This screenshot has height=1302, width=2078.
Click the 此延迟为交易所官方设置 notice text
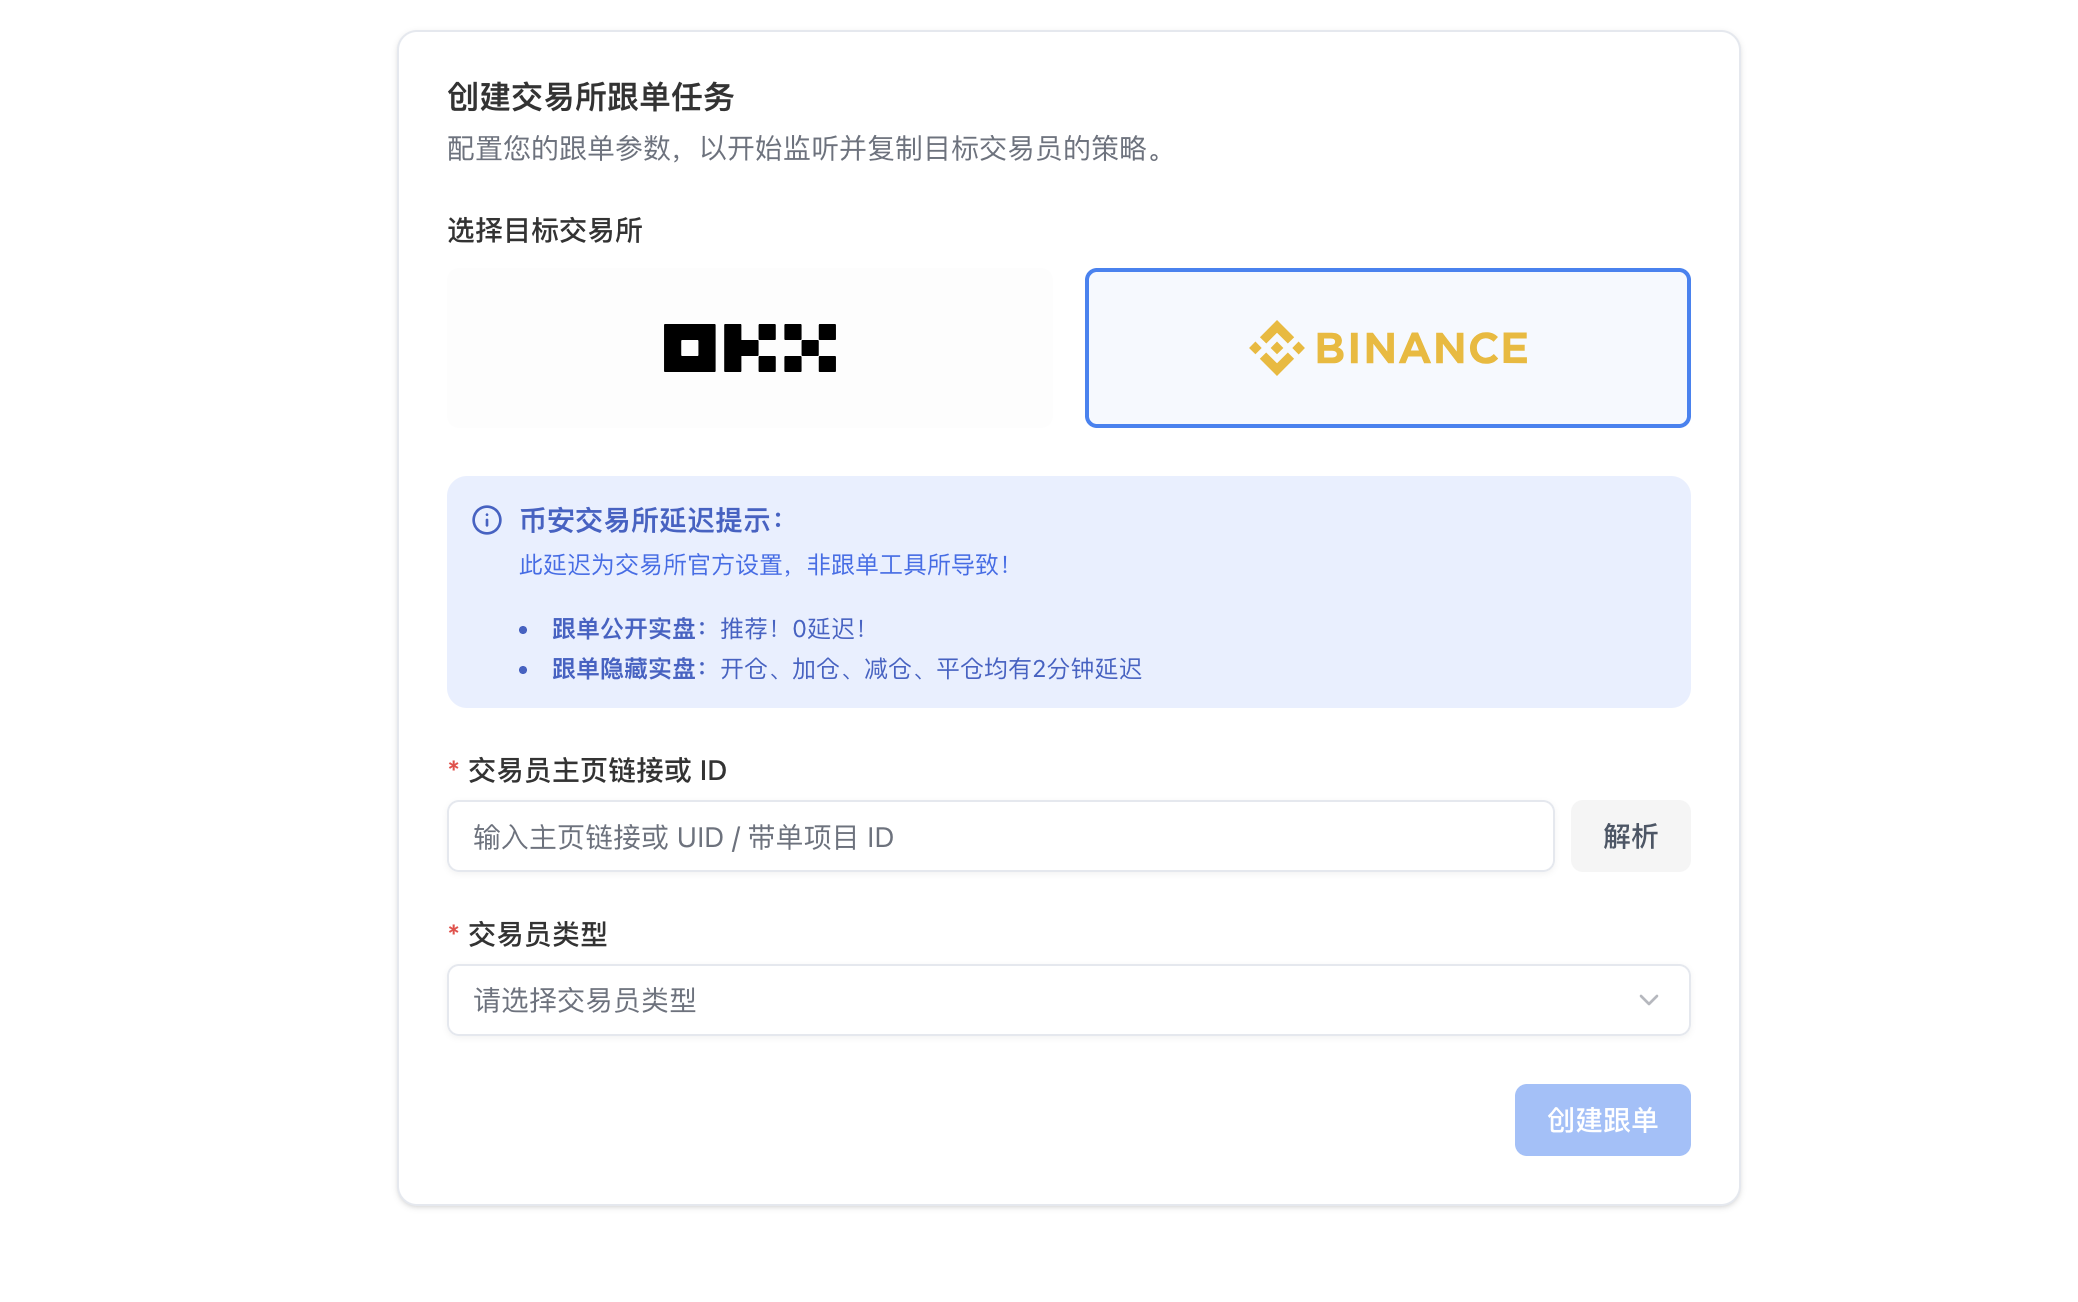pos(764,565)
